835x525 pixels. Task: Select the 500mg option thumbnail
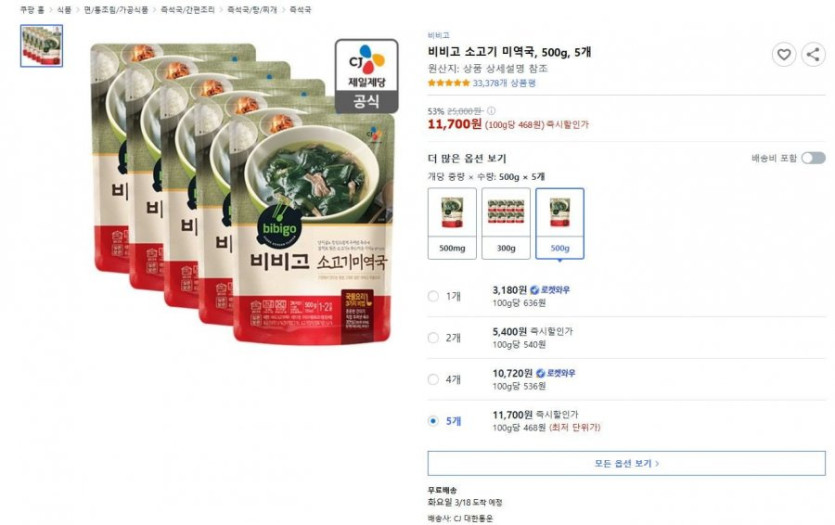(x=452, y=223)
